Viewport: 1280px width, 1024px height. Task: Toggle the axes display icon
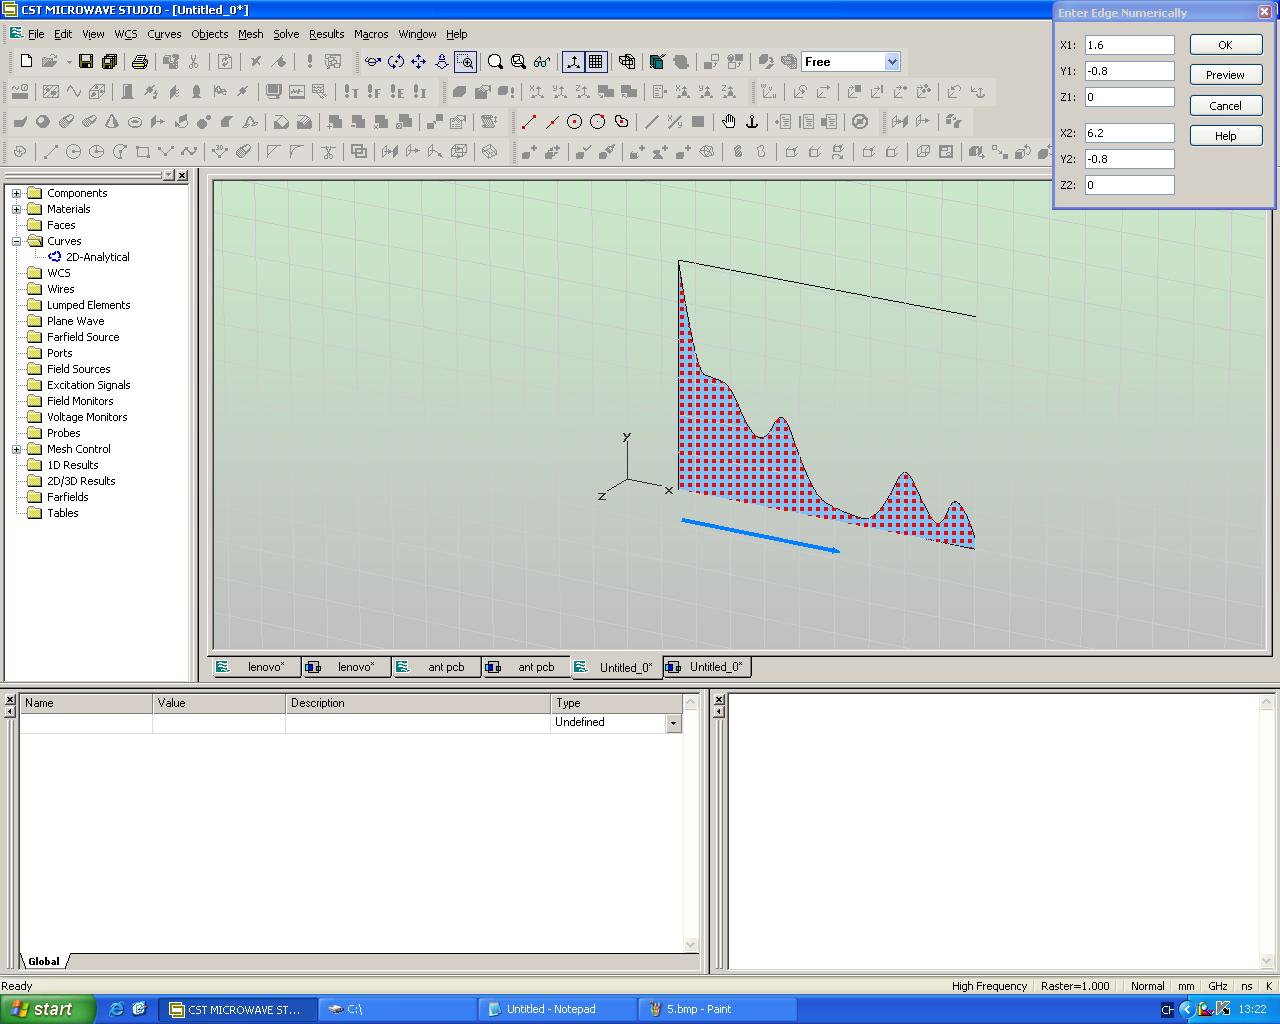[573, 62]
